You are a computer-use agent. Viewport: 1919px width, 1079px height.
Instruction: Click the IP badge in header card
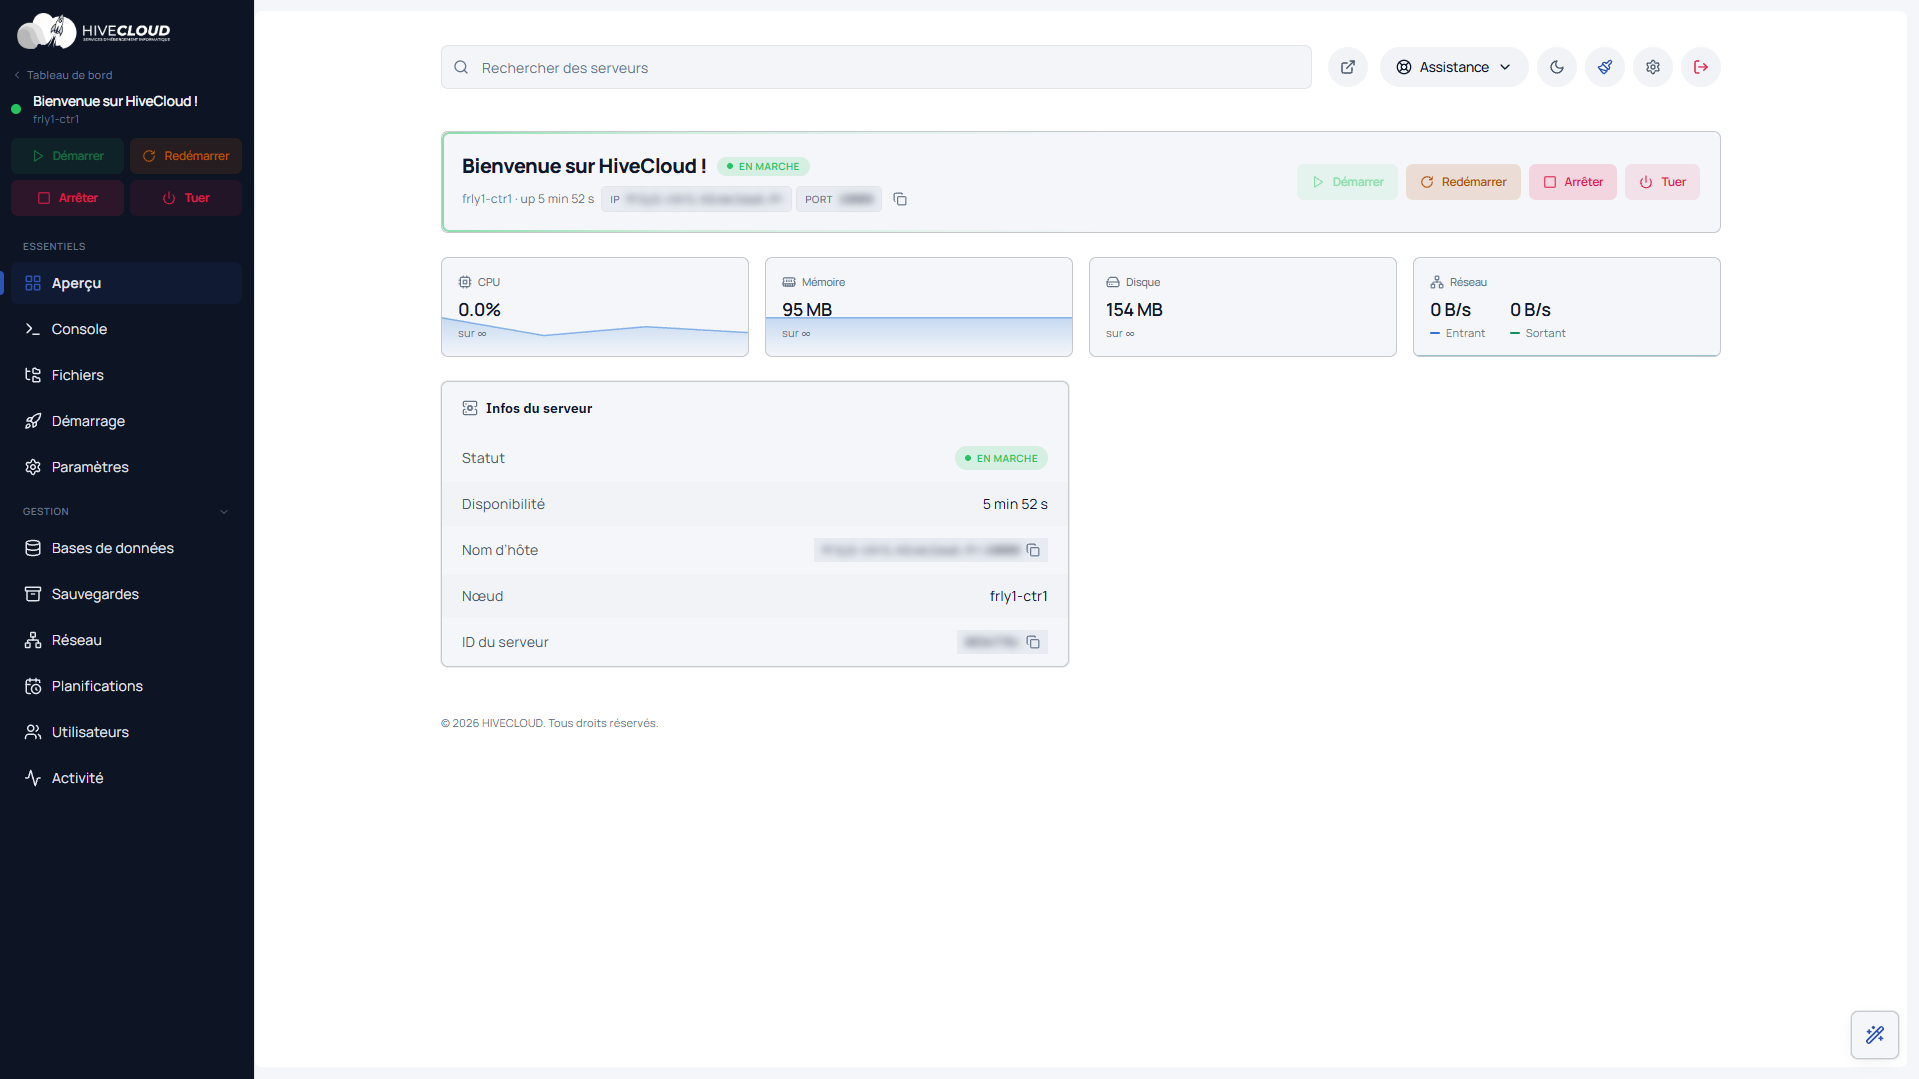[x=696, y=199]
